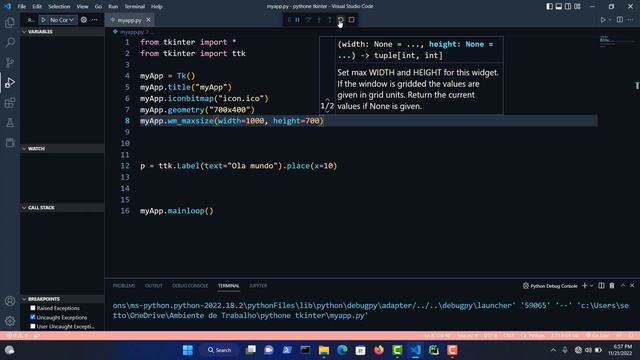
Task: Switch to the DEBUG CONSOLE tab
Action: (190, 286)
